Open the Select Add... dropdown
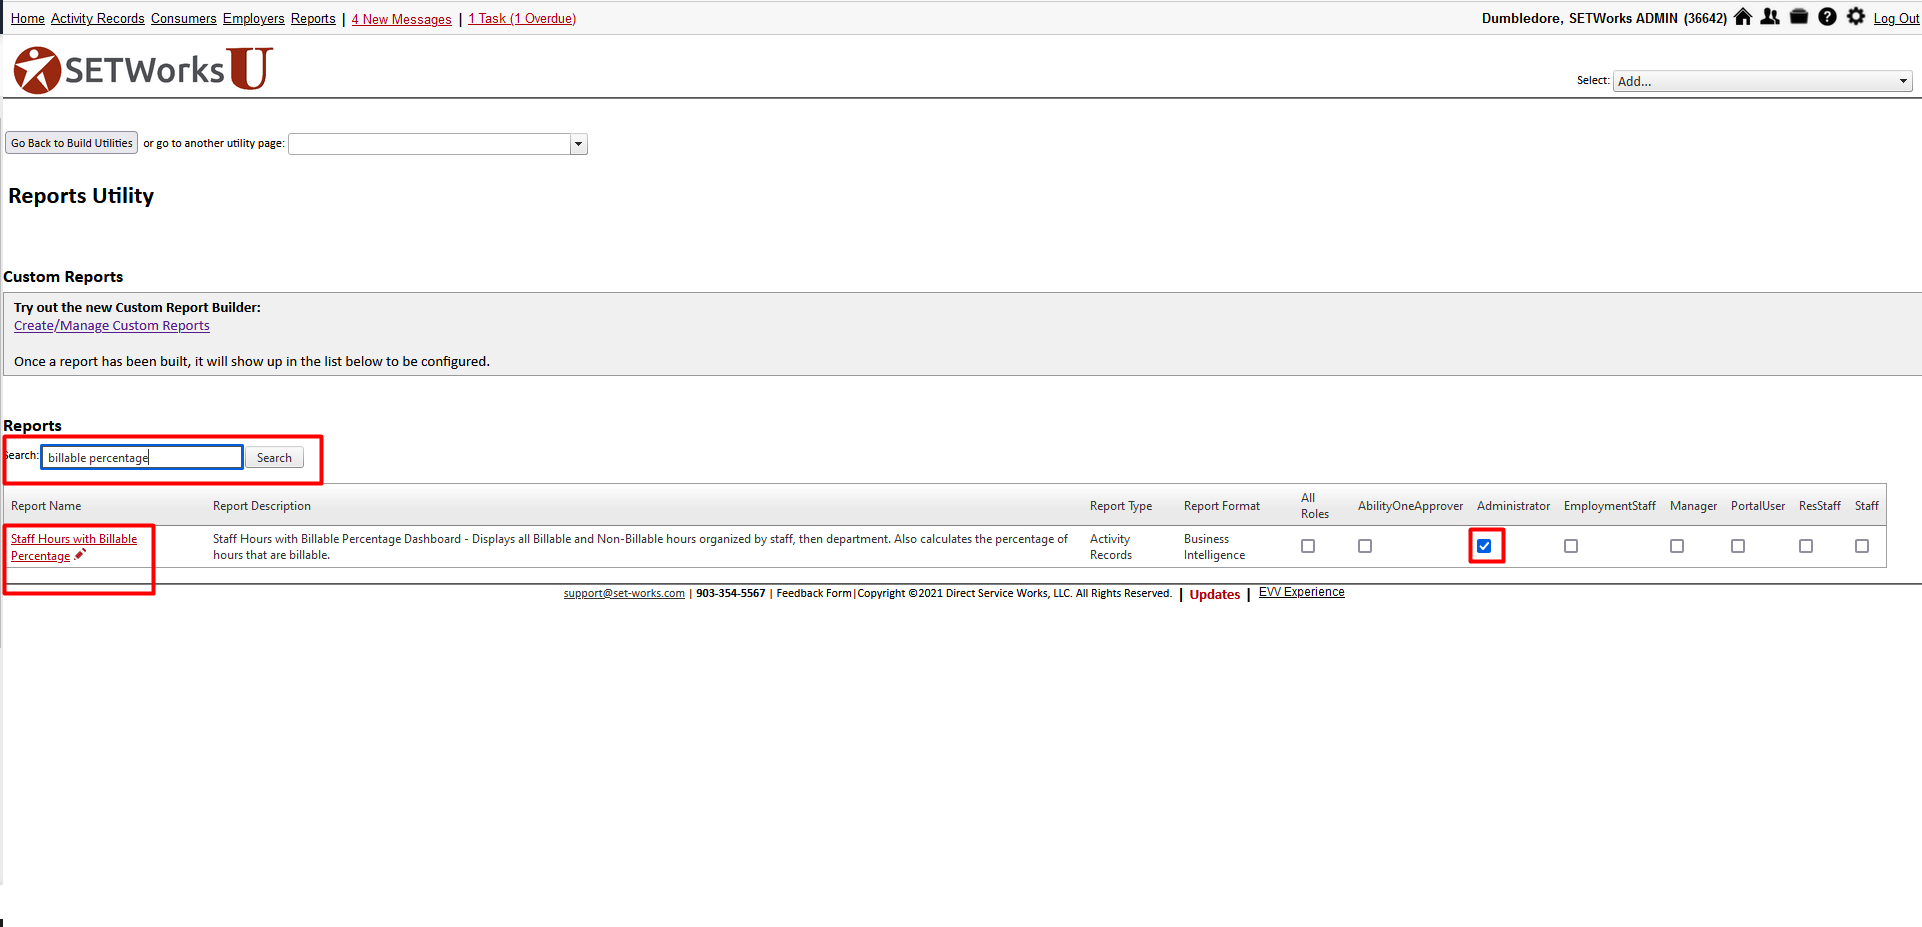 pyautogui.click(x=1762, y=81)
